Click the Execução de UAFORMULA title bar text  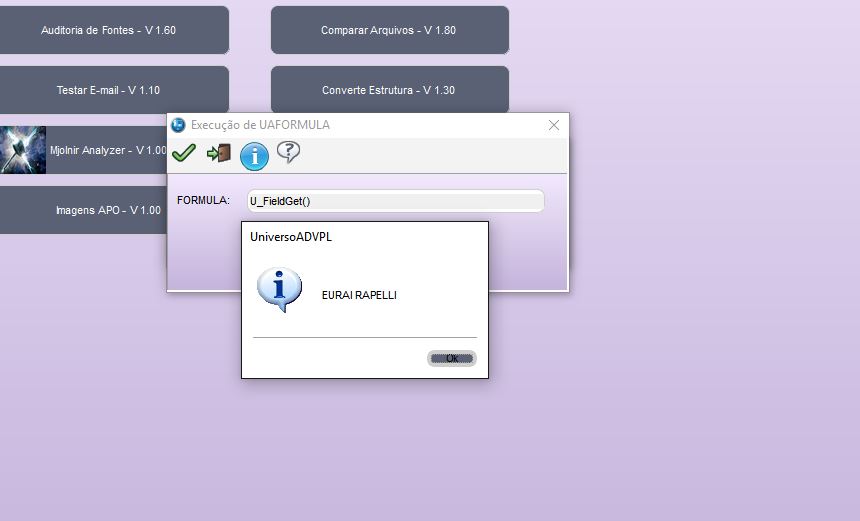coord(260,125)
